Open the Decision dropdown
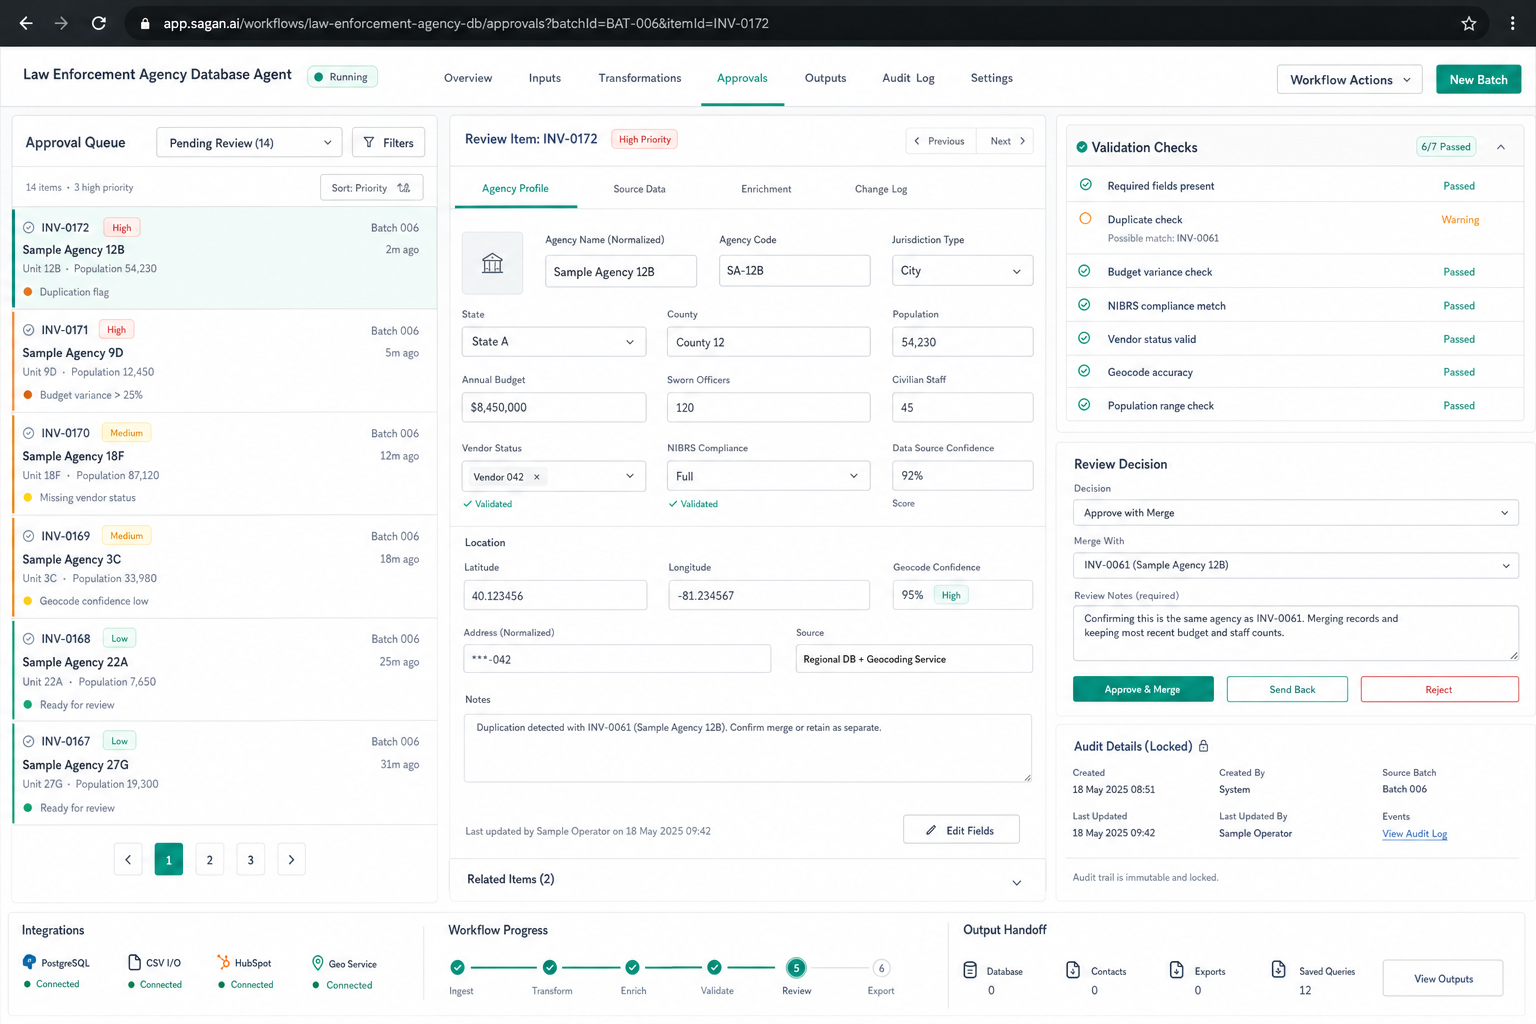1536x1024 pixels. [x=1295, y=513]
